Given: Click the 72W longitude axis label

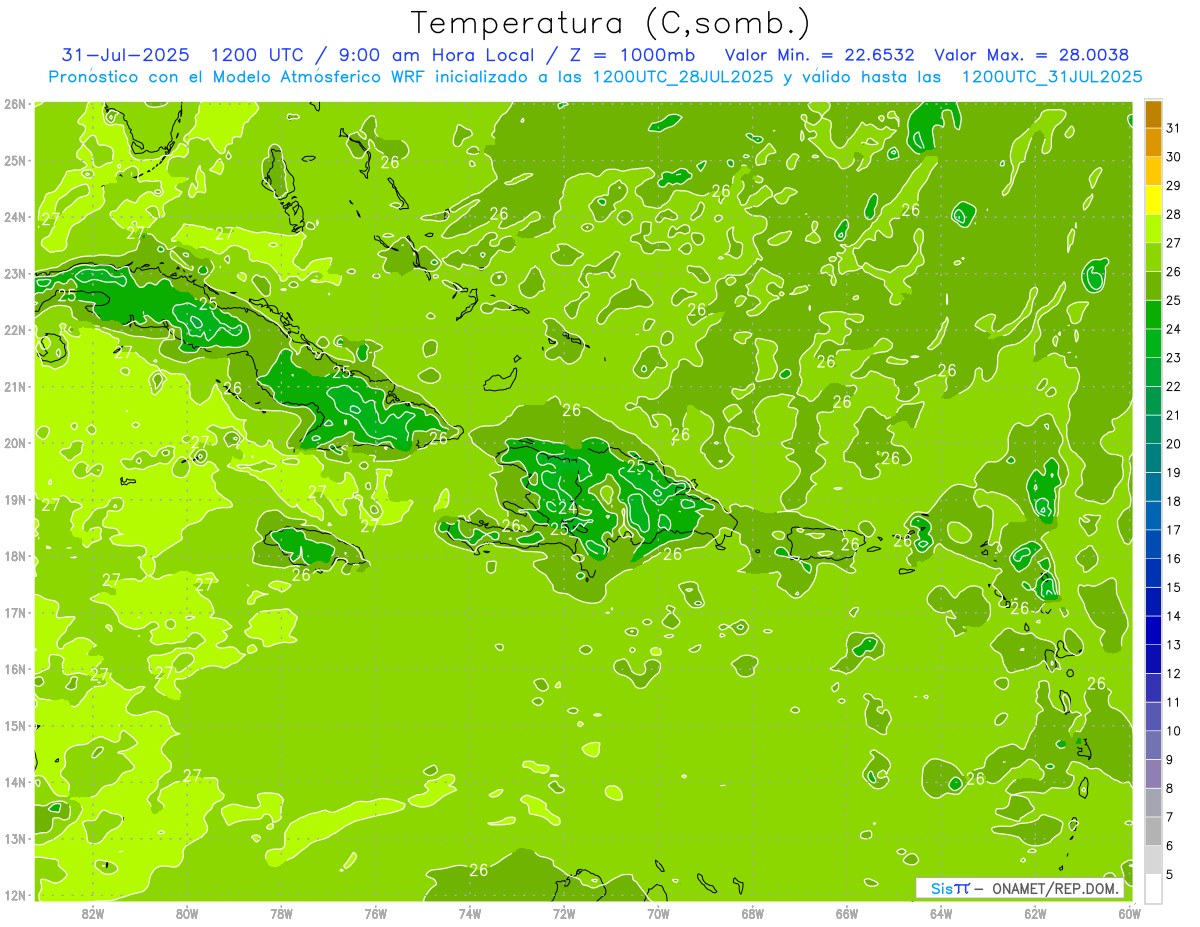Looking at the screenshot, I should [564, 913].
